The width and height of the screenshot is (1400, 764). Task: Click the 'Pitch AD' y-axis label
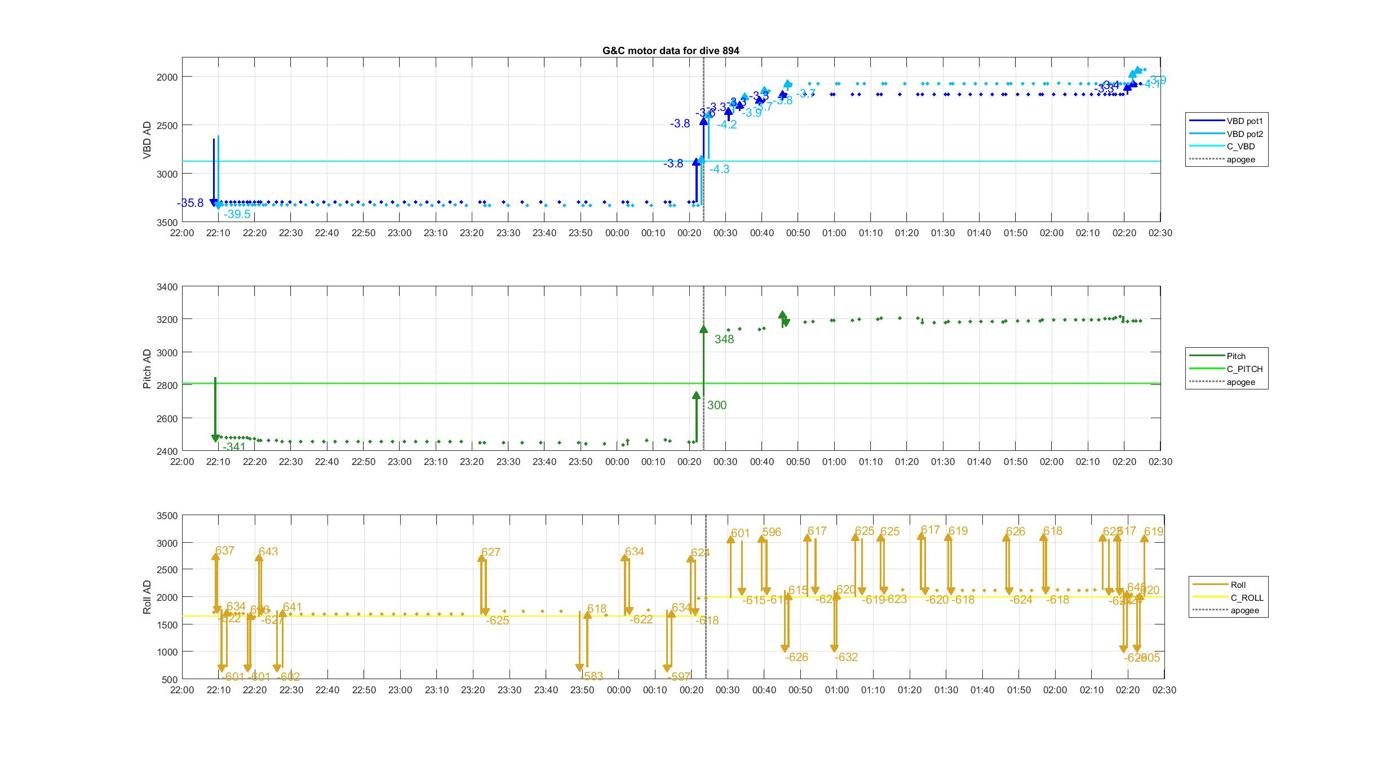click(x=148, y=369)
